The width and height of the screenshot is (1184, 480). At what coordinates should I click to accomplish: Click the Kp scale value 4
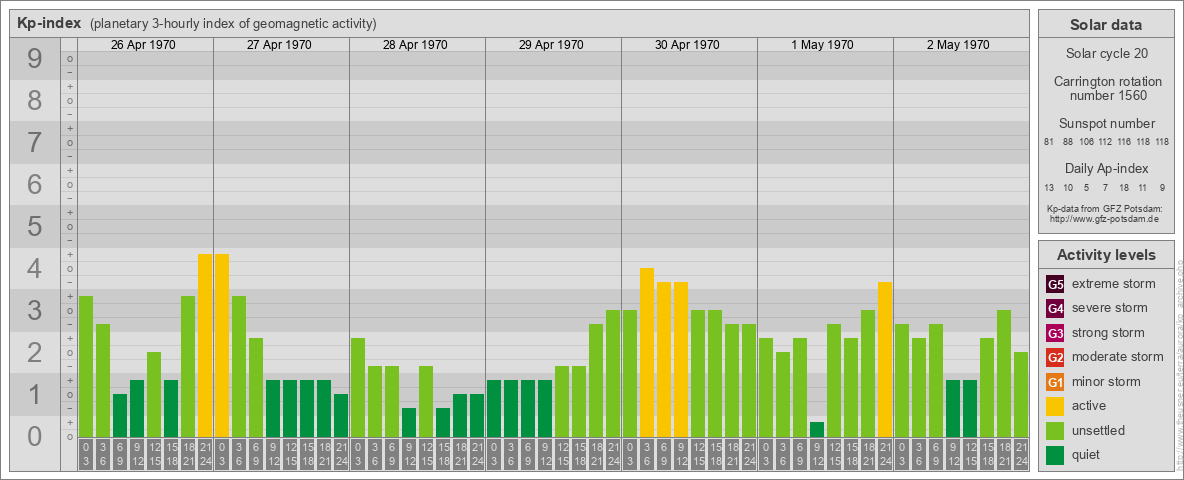35,268
